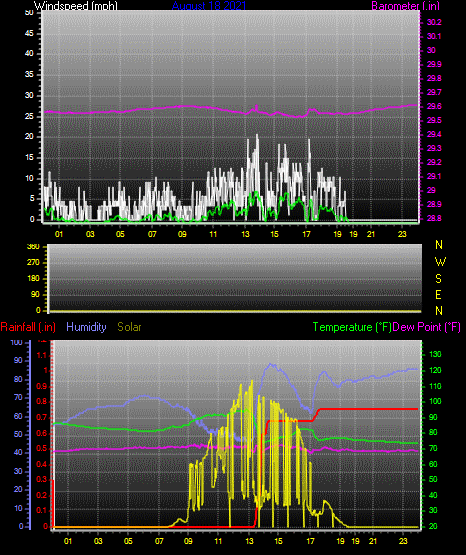Click temperature axis value 80
Screen dimensions: 466x555
click(433, 433)
